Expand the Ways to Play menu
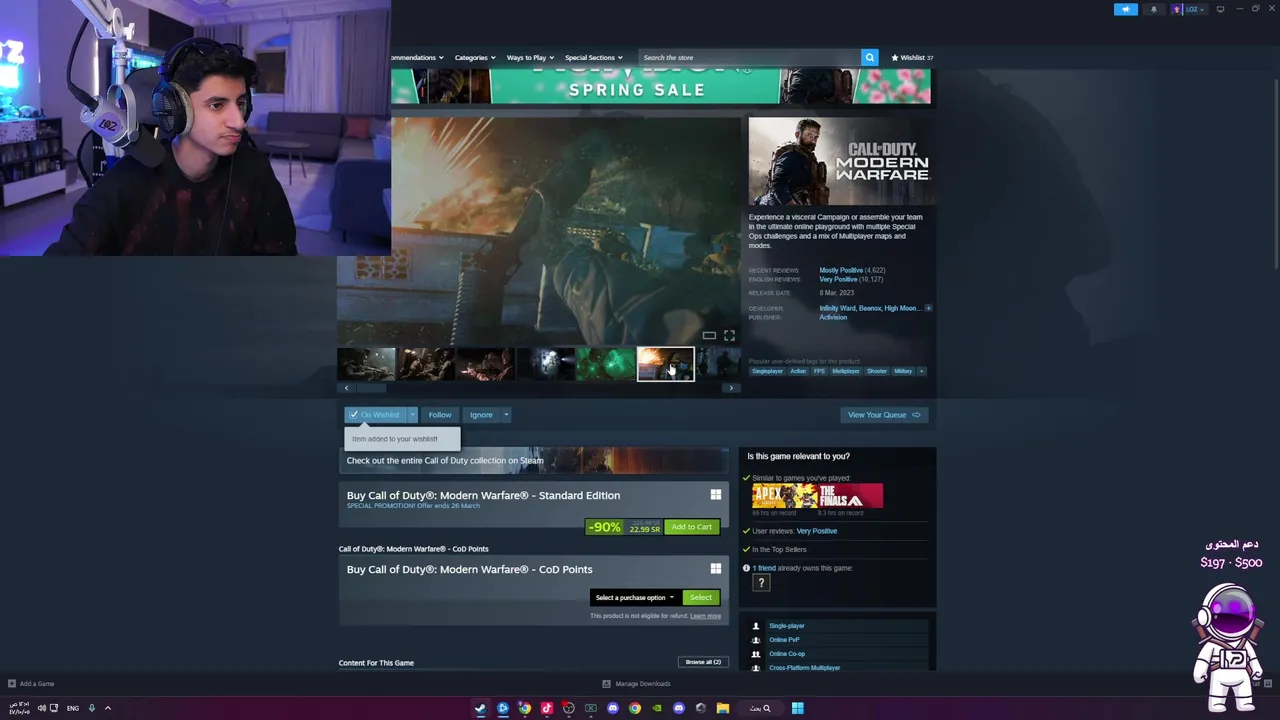This screenshot has height=720, width=1280. 530,57
